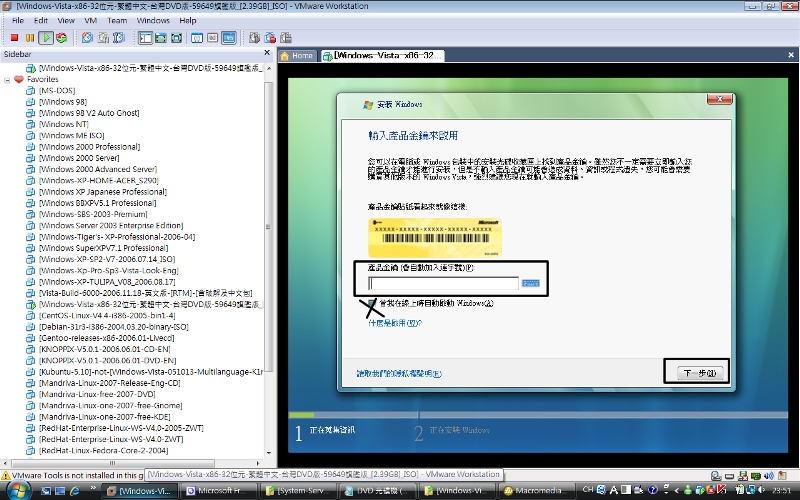This screenshot has height=500, width=800.
Task: Select [Windows 2000 Professional] VM
Action: pyautogui.click(x=89, y=146)
